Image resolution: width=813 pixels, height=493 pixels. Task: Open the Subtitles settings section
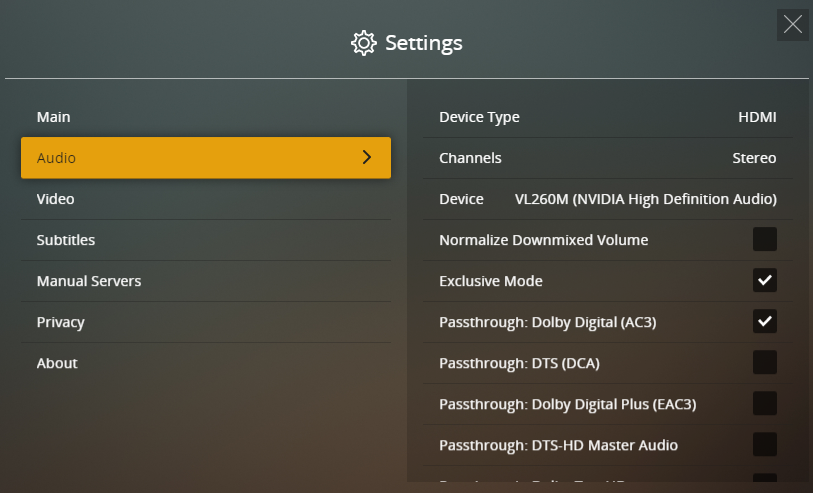point(66,240)
